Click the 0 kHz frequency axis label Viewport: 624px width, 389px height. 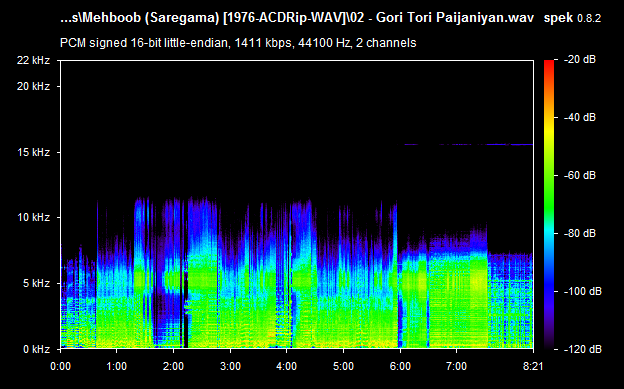click(x=36, y=349)
